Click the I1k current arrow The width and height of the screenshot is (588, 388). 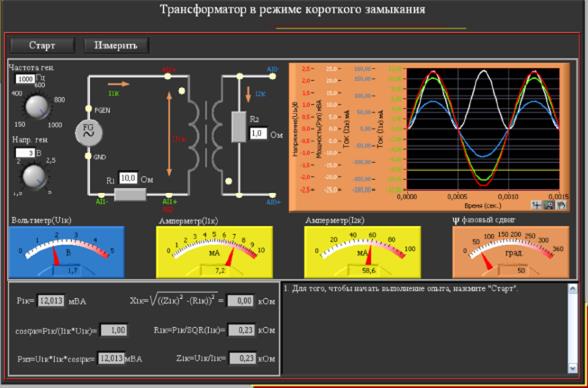tap(119, 84)
